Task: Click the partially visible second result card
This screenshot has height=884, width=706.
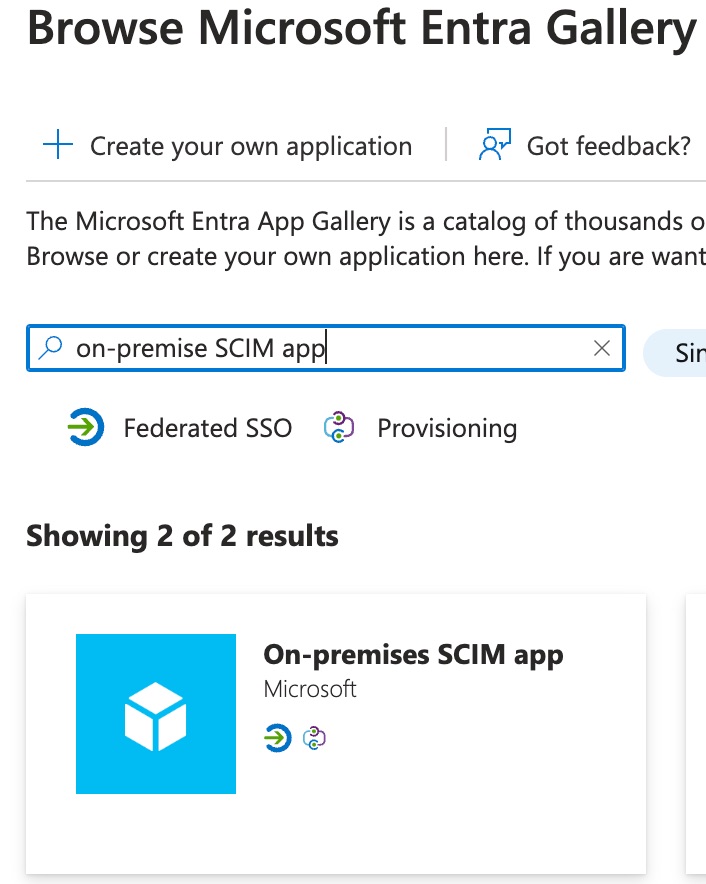Action: pos(696,731)
